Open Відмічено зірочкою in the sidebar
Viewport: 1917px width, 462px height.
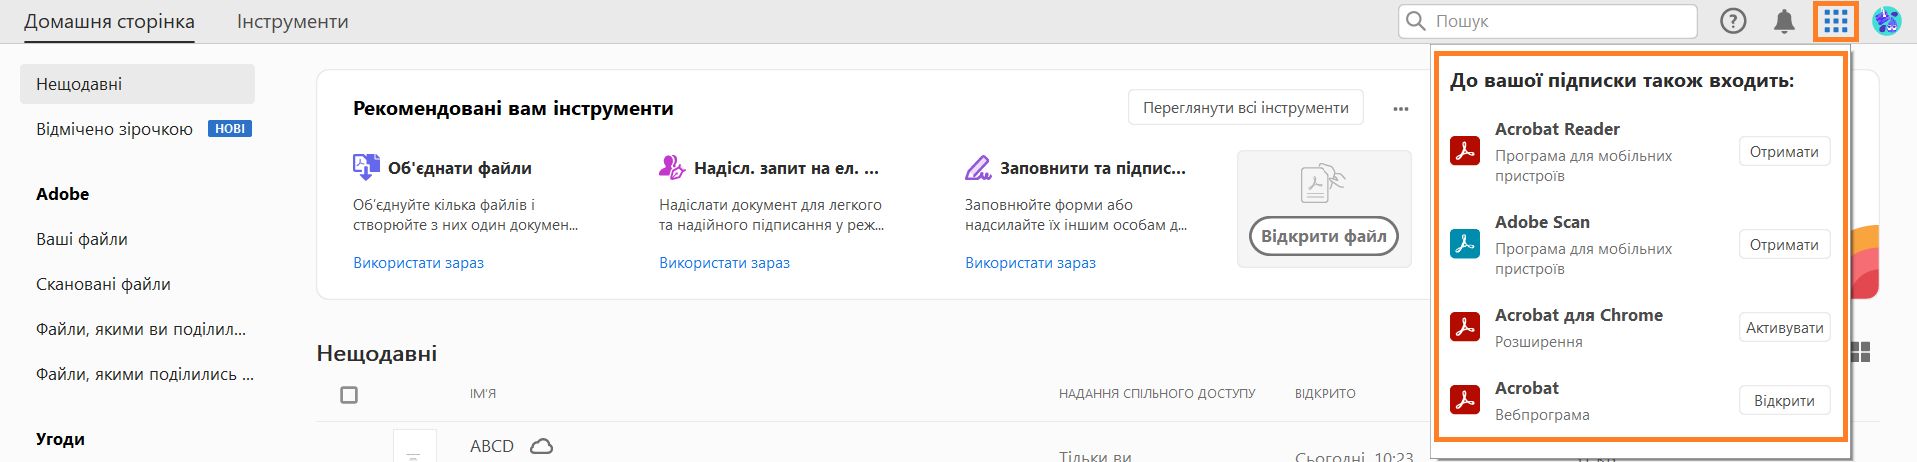click(x=114, y=129)
